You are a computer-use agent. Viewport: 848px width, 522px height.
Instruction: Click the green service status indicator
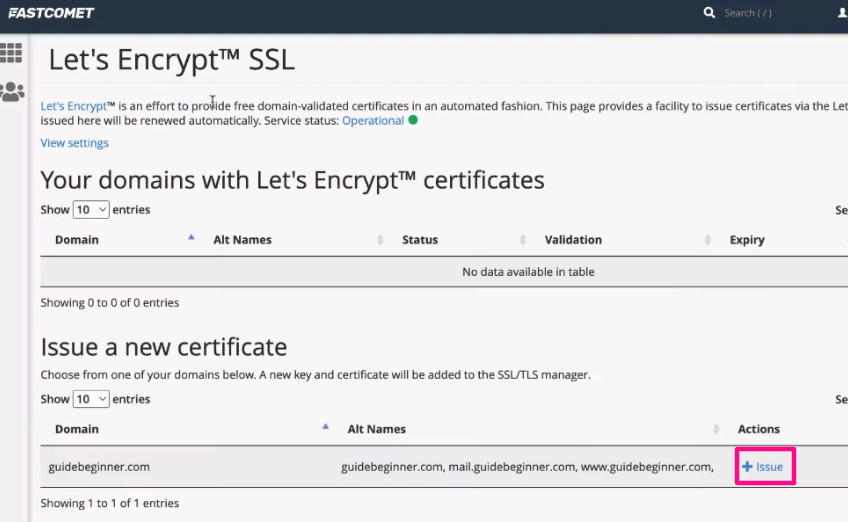[413, 120]
